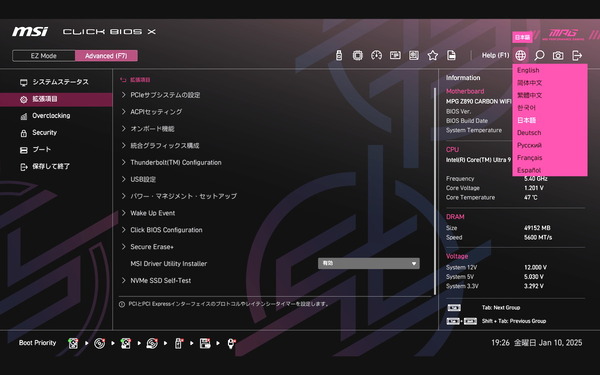Screen dimensions: 600x375
Task: Select Advanced (F7) mode
Action: pos(106,56)
